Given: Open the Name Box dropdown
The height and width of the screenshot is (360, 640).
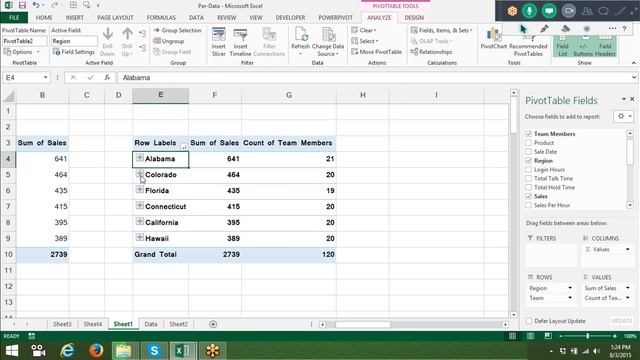Looking at the screenshot, I should tap(45, 77).
